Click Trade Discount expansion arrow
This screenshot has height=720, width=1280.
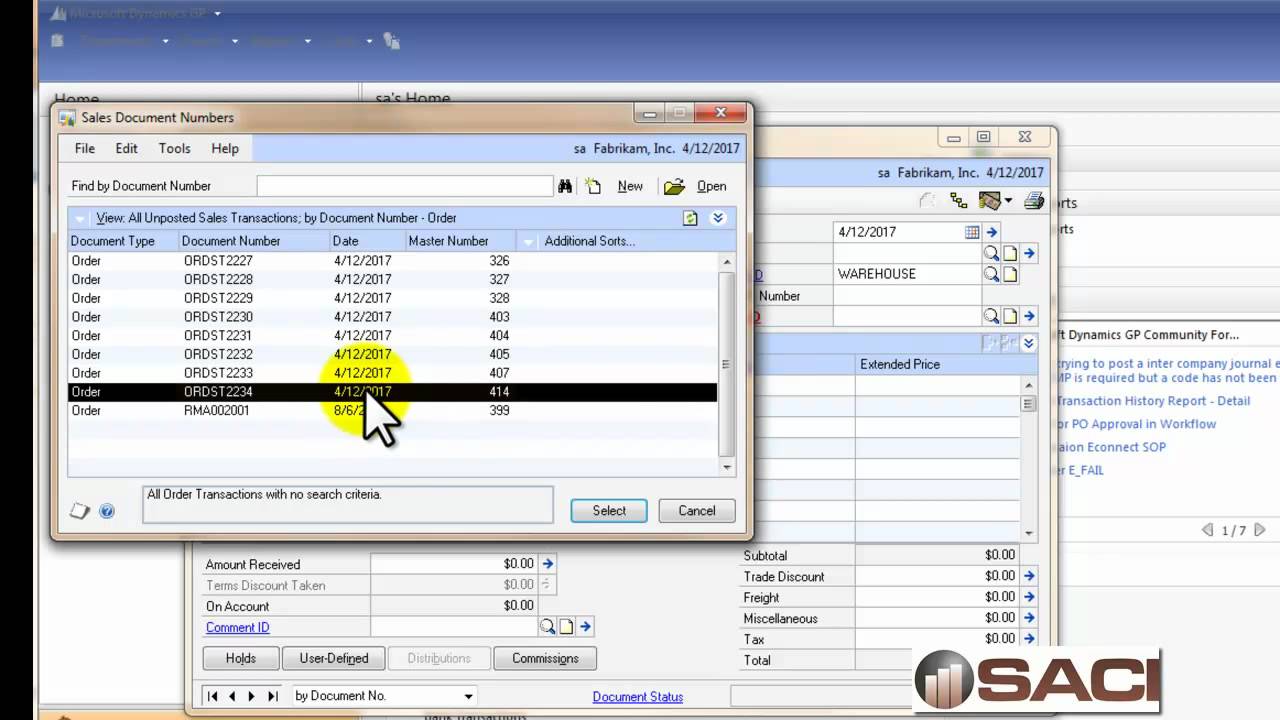[x=1029, y=576]
